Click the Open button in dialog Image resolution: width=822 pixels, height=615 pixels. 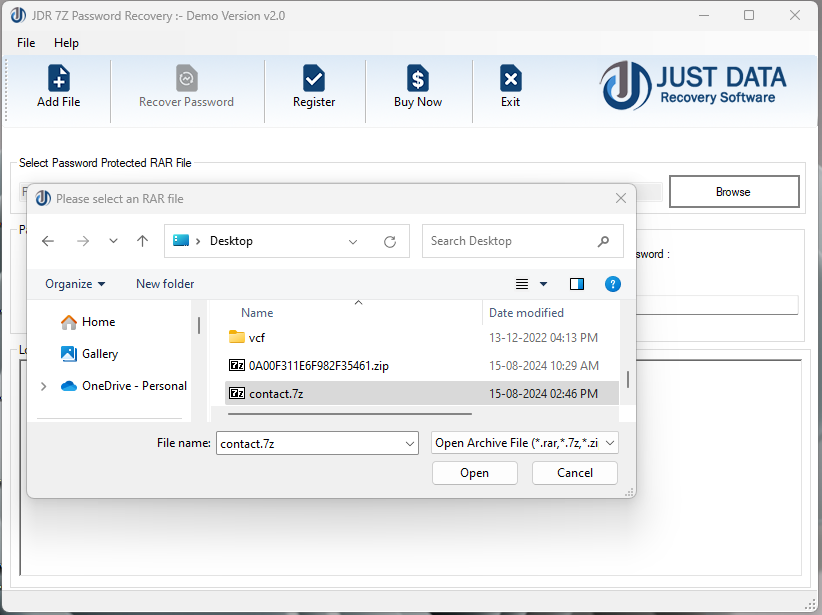click(474, 472)
